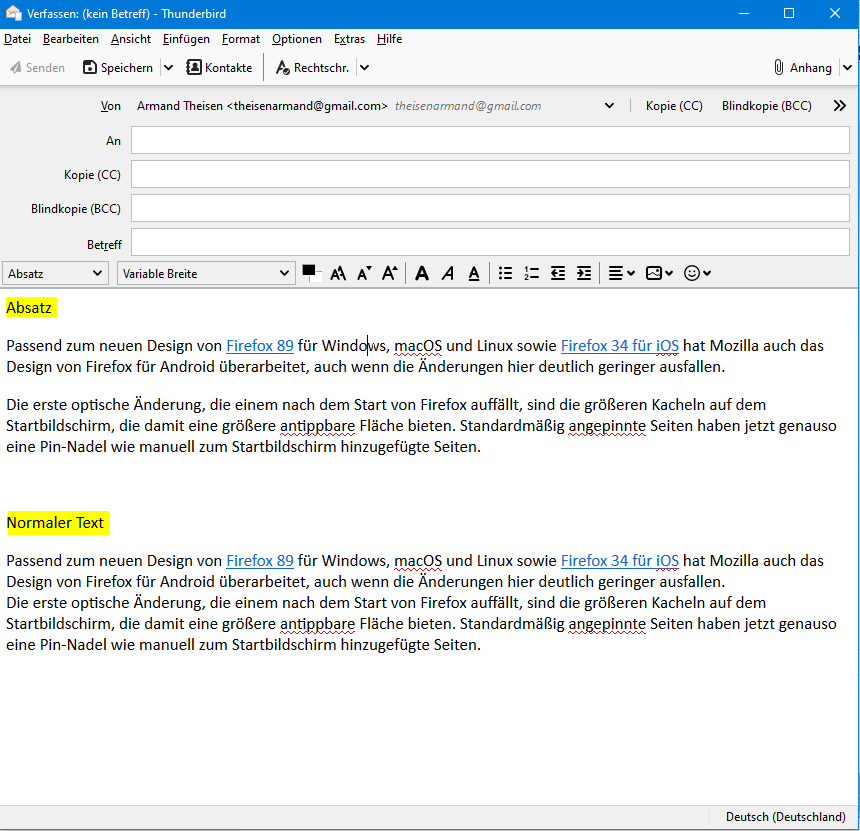Image resolution: width=860 pixels, height=831 pixels.
Task: Increase text indent
Action: point(584,273)
